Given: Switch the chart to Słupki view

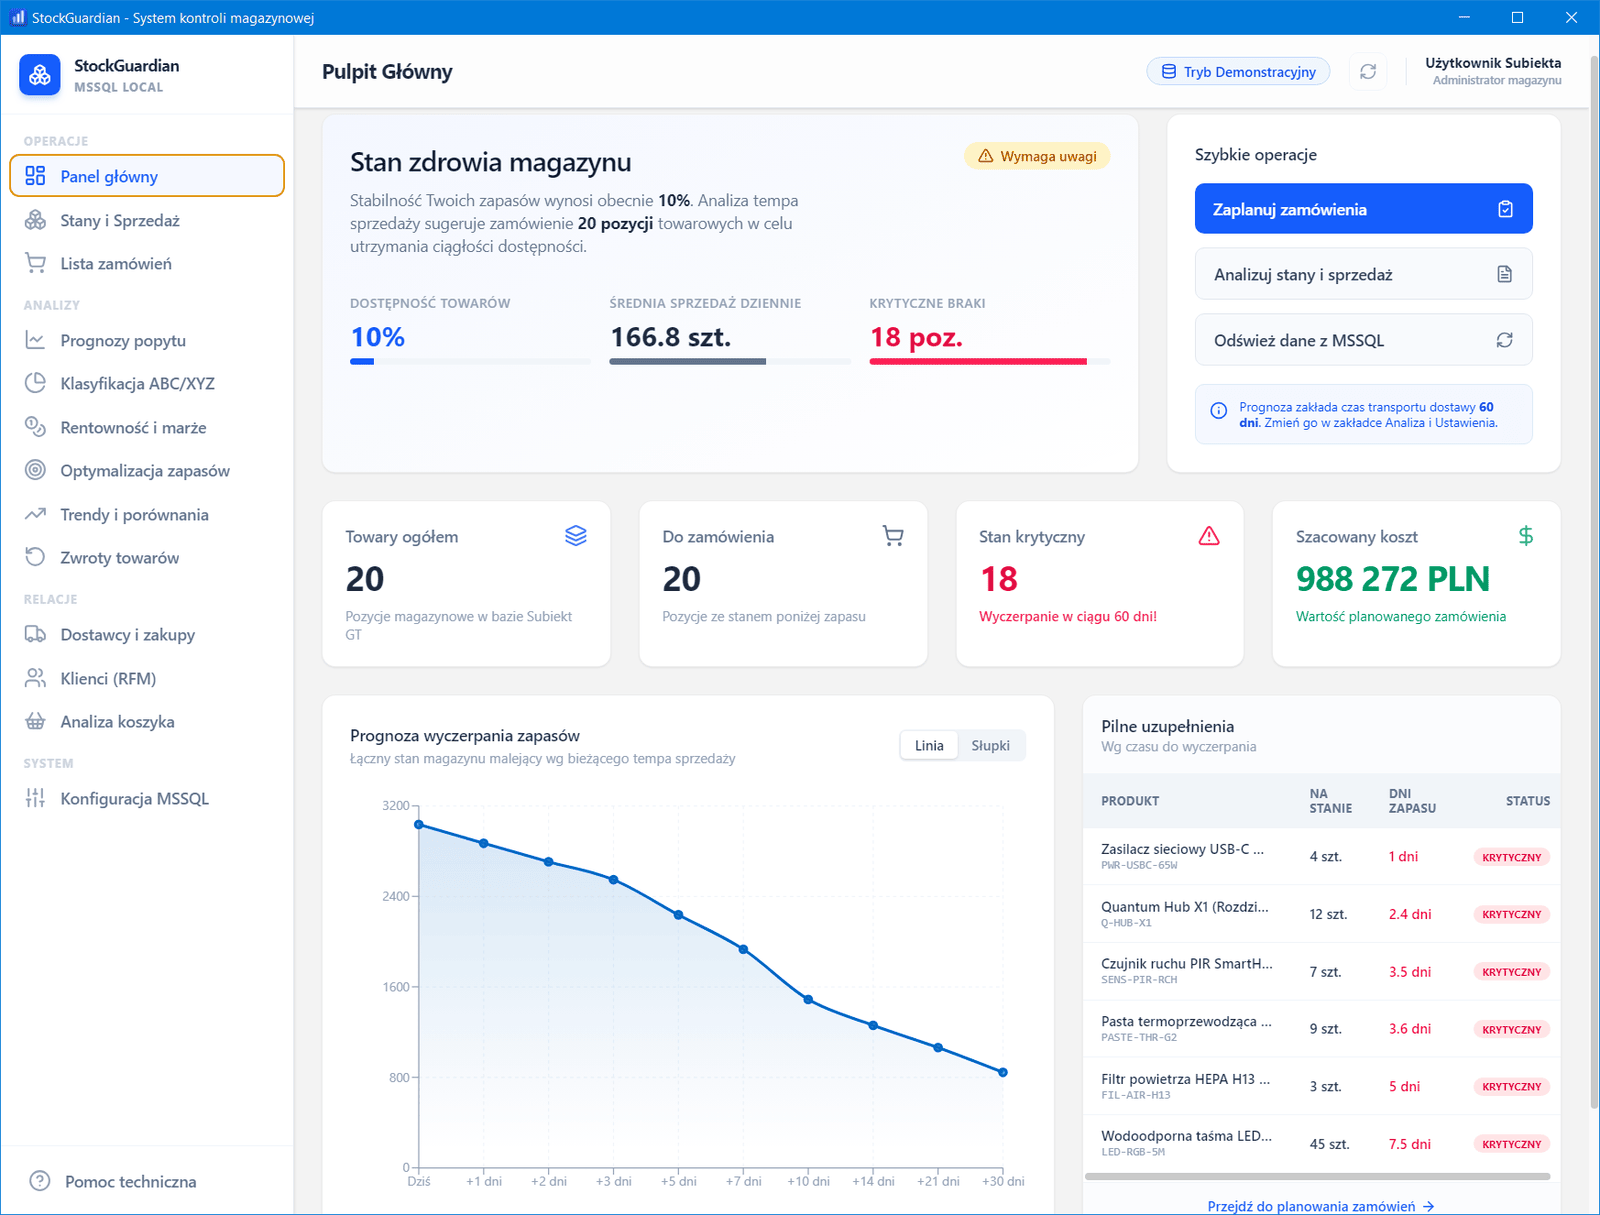Looking at the screenshot, I should pyautogui.click(x=990, y=745).
